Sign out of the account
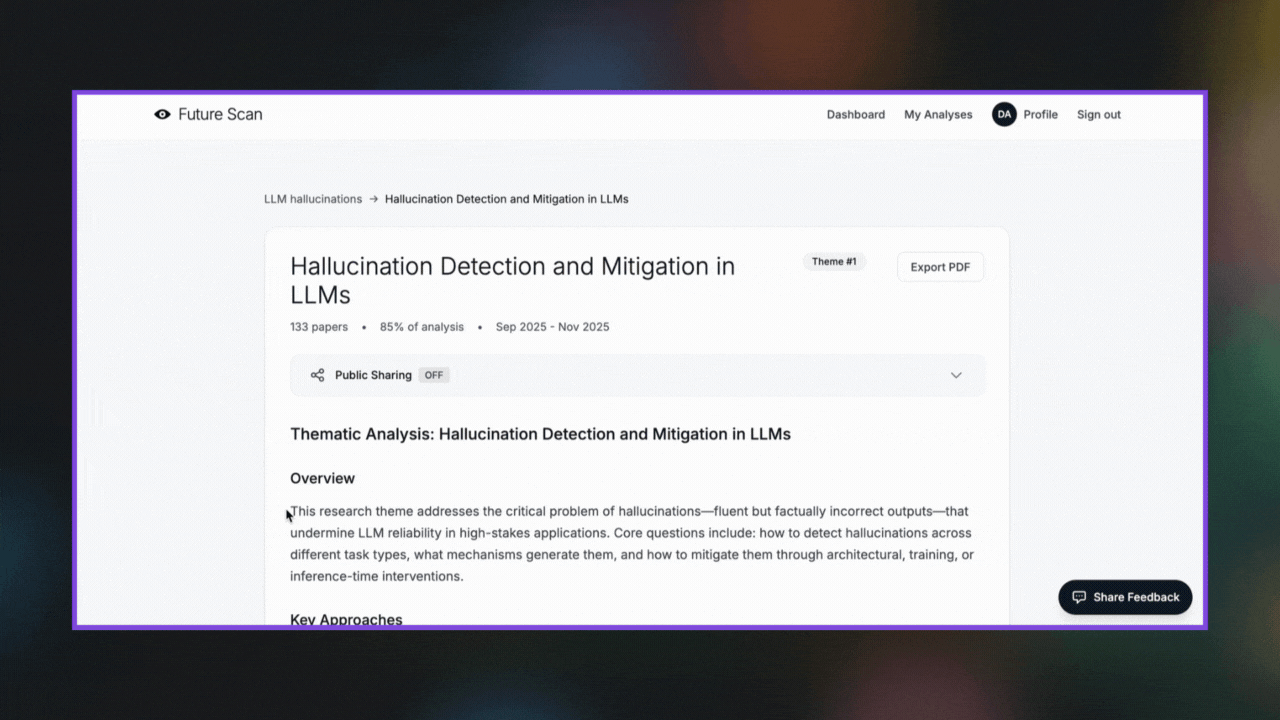 click(x=1099, y=115)
